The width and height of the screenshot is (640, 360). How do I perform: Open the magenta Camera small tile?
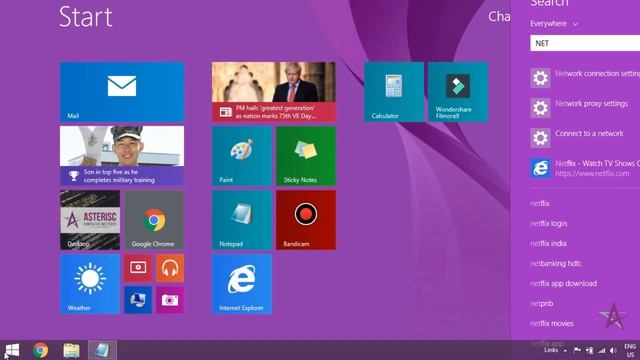coord(170,300)
